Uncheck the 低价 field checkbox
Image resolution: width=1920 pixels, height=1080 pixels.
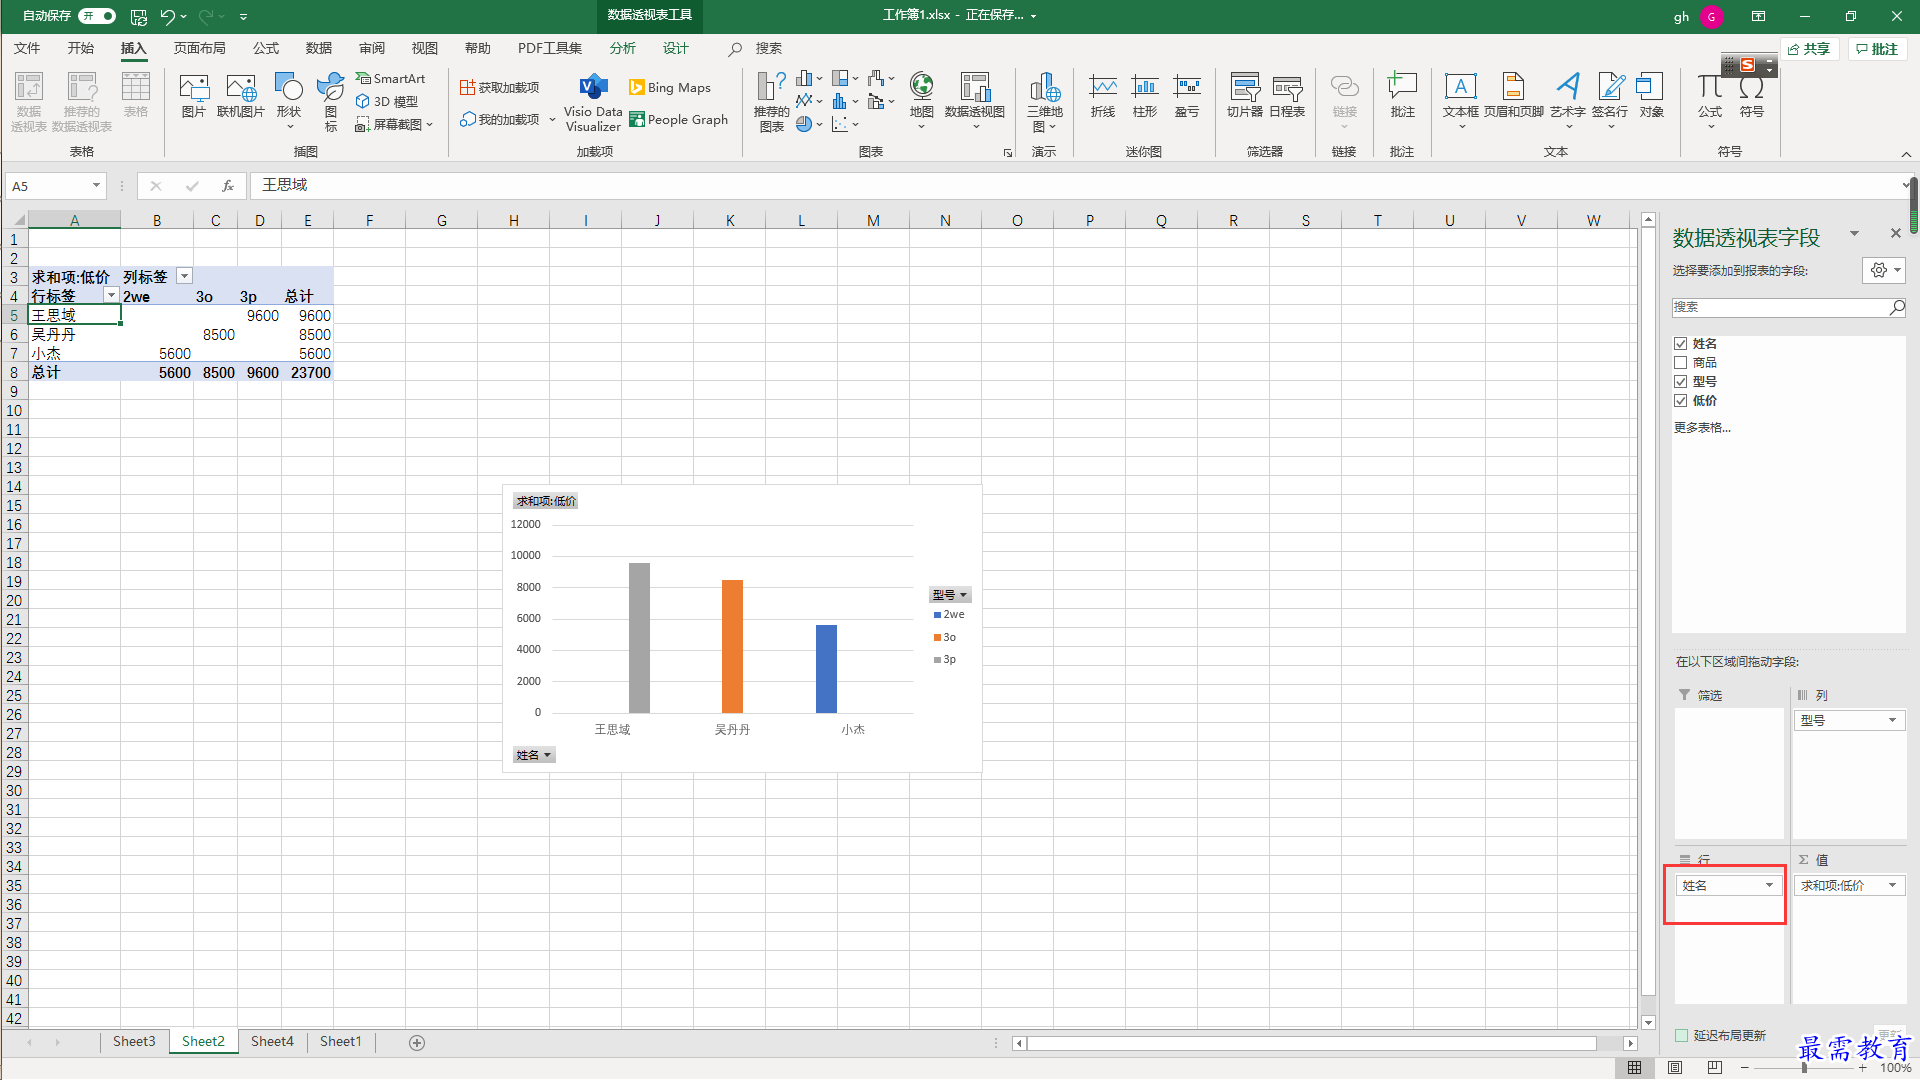click(1681, 401)
